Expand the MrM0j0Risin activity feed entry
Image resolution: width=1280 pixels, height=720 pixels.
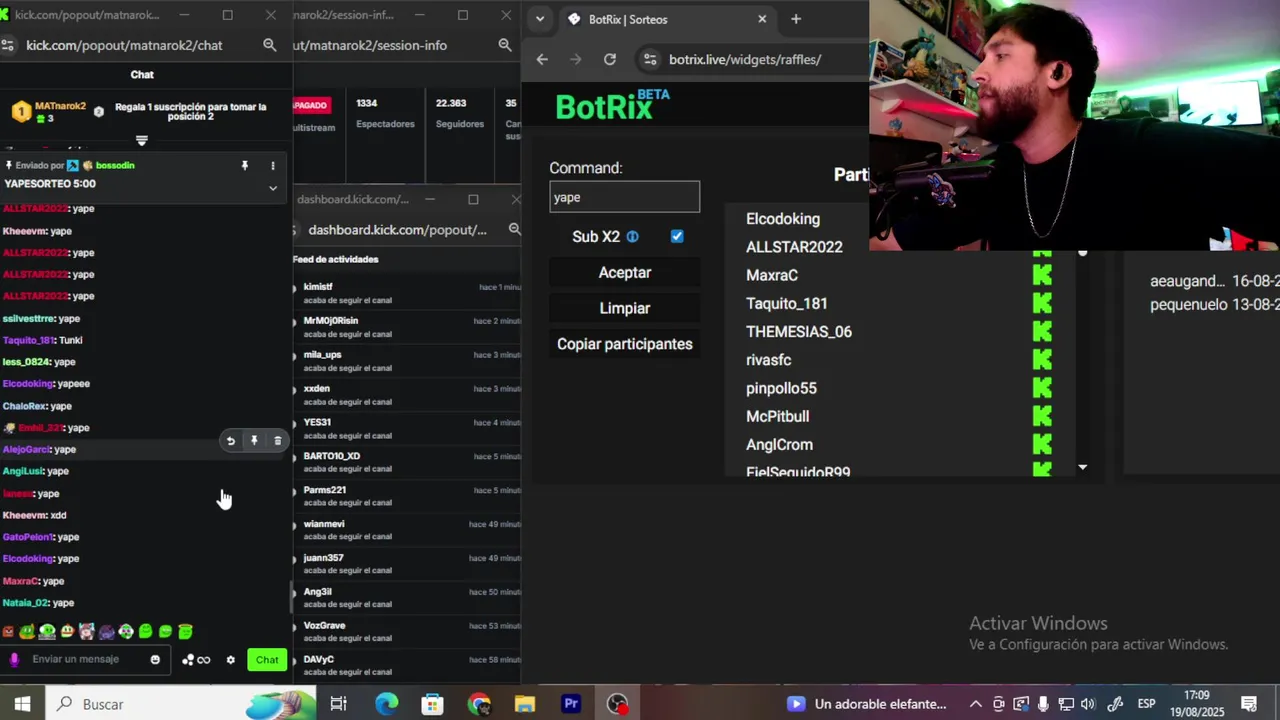point(294,323)
